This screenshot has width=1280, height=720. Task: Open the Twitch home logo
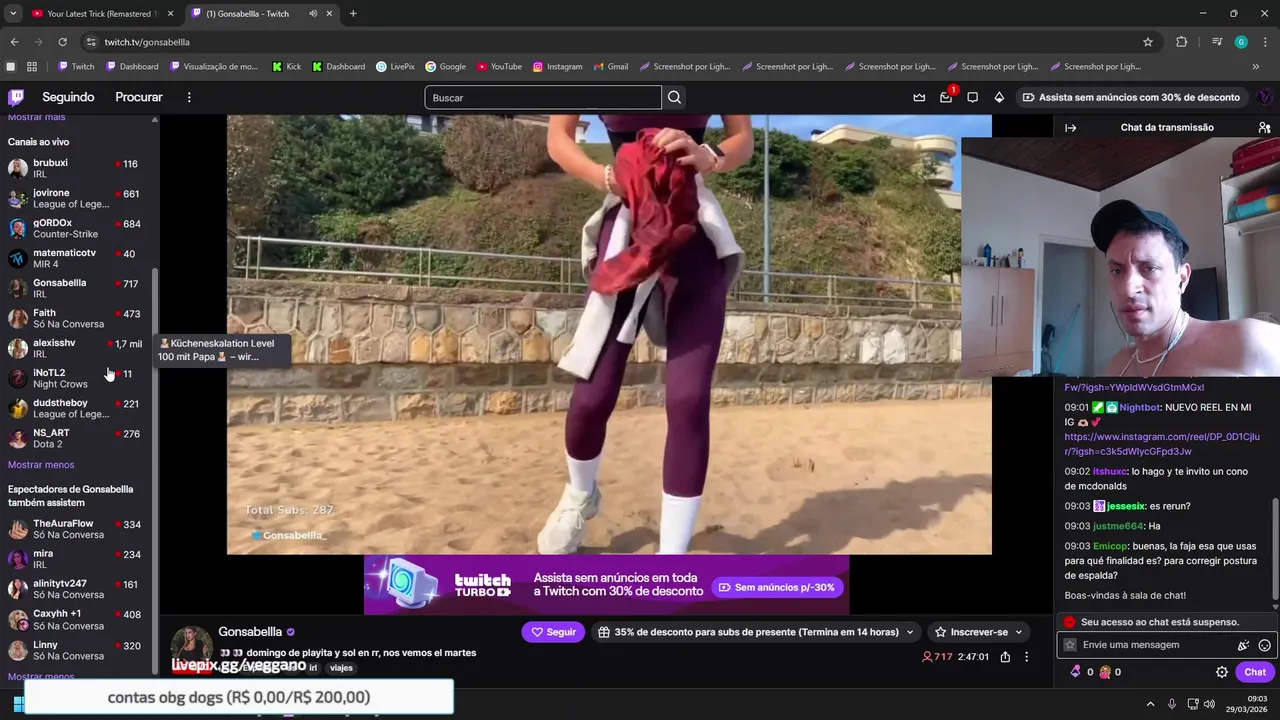(16, 97)
